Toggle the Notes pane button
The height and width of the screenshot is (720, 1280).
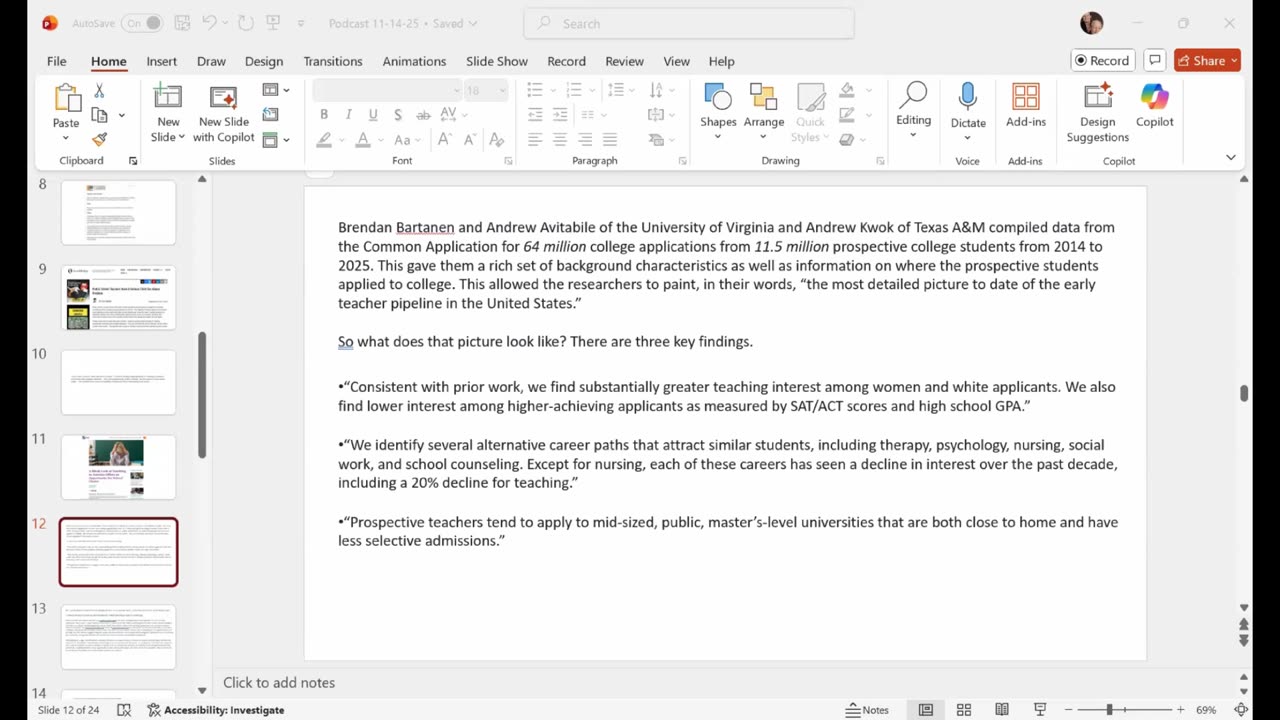(867, 710)
